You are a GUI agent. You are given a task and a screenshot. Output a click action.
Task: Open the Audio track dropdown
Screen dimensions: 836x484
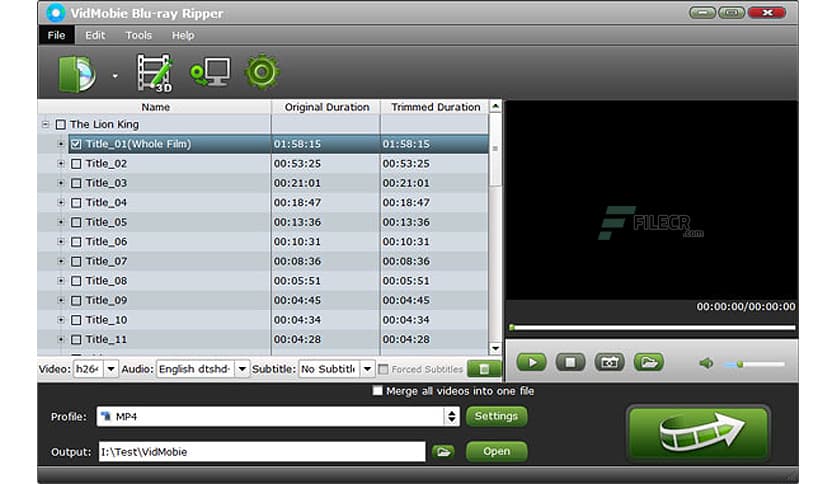(x=242, y=369)
